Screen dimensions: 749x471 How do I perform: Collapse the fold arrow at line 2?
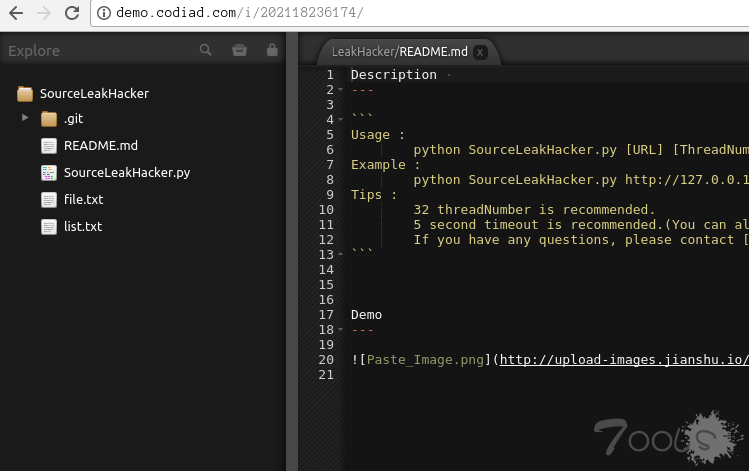pos(341,90)
